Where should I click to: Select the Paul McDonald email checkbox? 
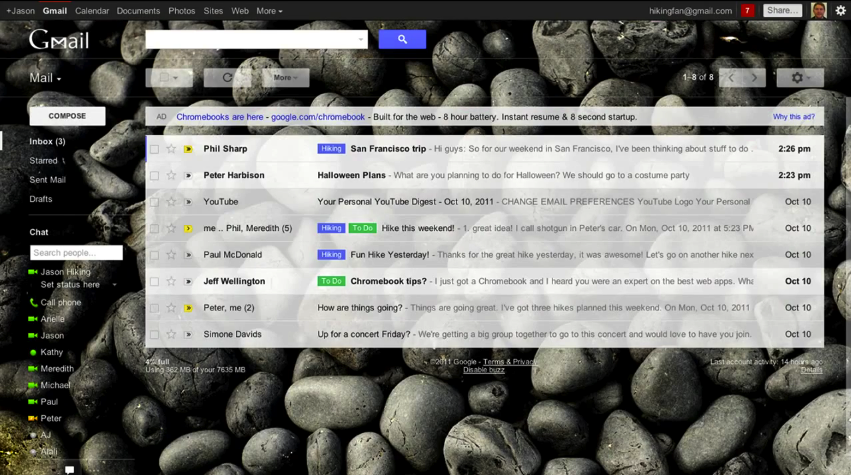tap(154, 255)
